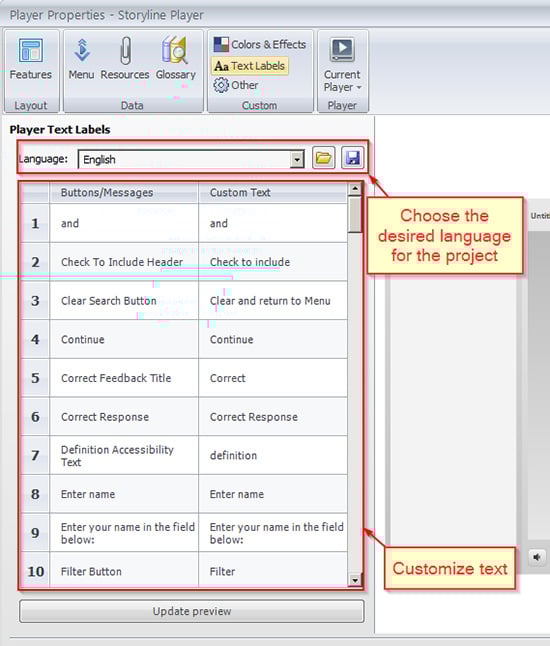Open the Other gear option
The width and height of the screenshot is (550, 646).
coord(236,85)
